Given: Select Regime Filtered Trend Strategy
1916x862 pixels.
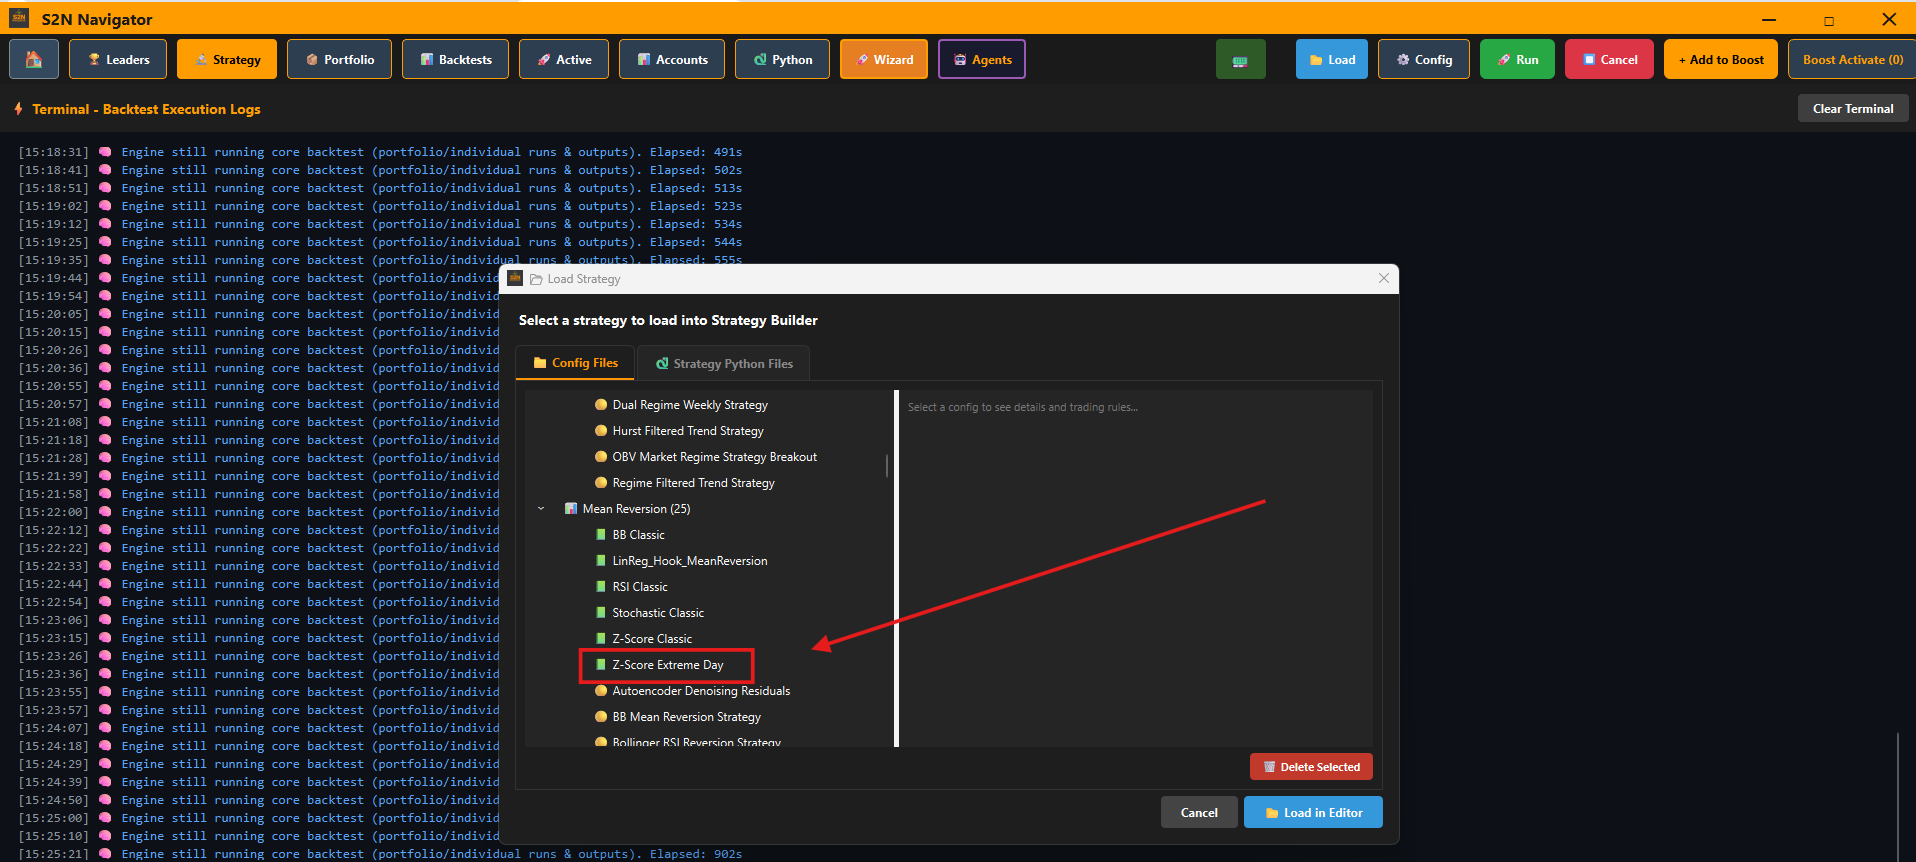Looking at the screenshot, I should tap(693, 483).
